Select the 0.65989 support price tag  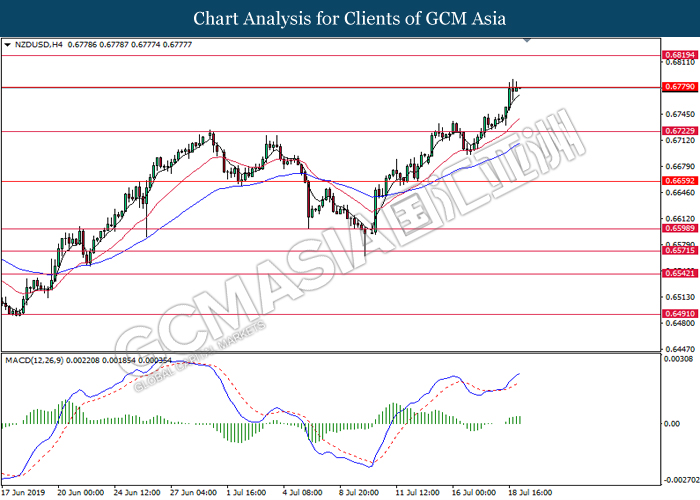678,228
